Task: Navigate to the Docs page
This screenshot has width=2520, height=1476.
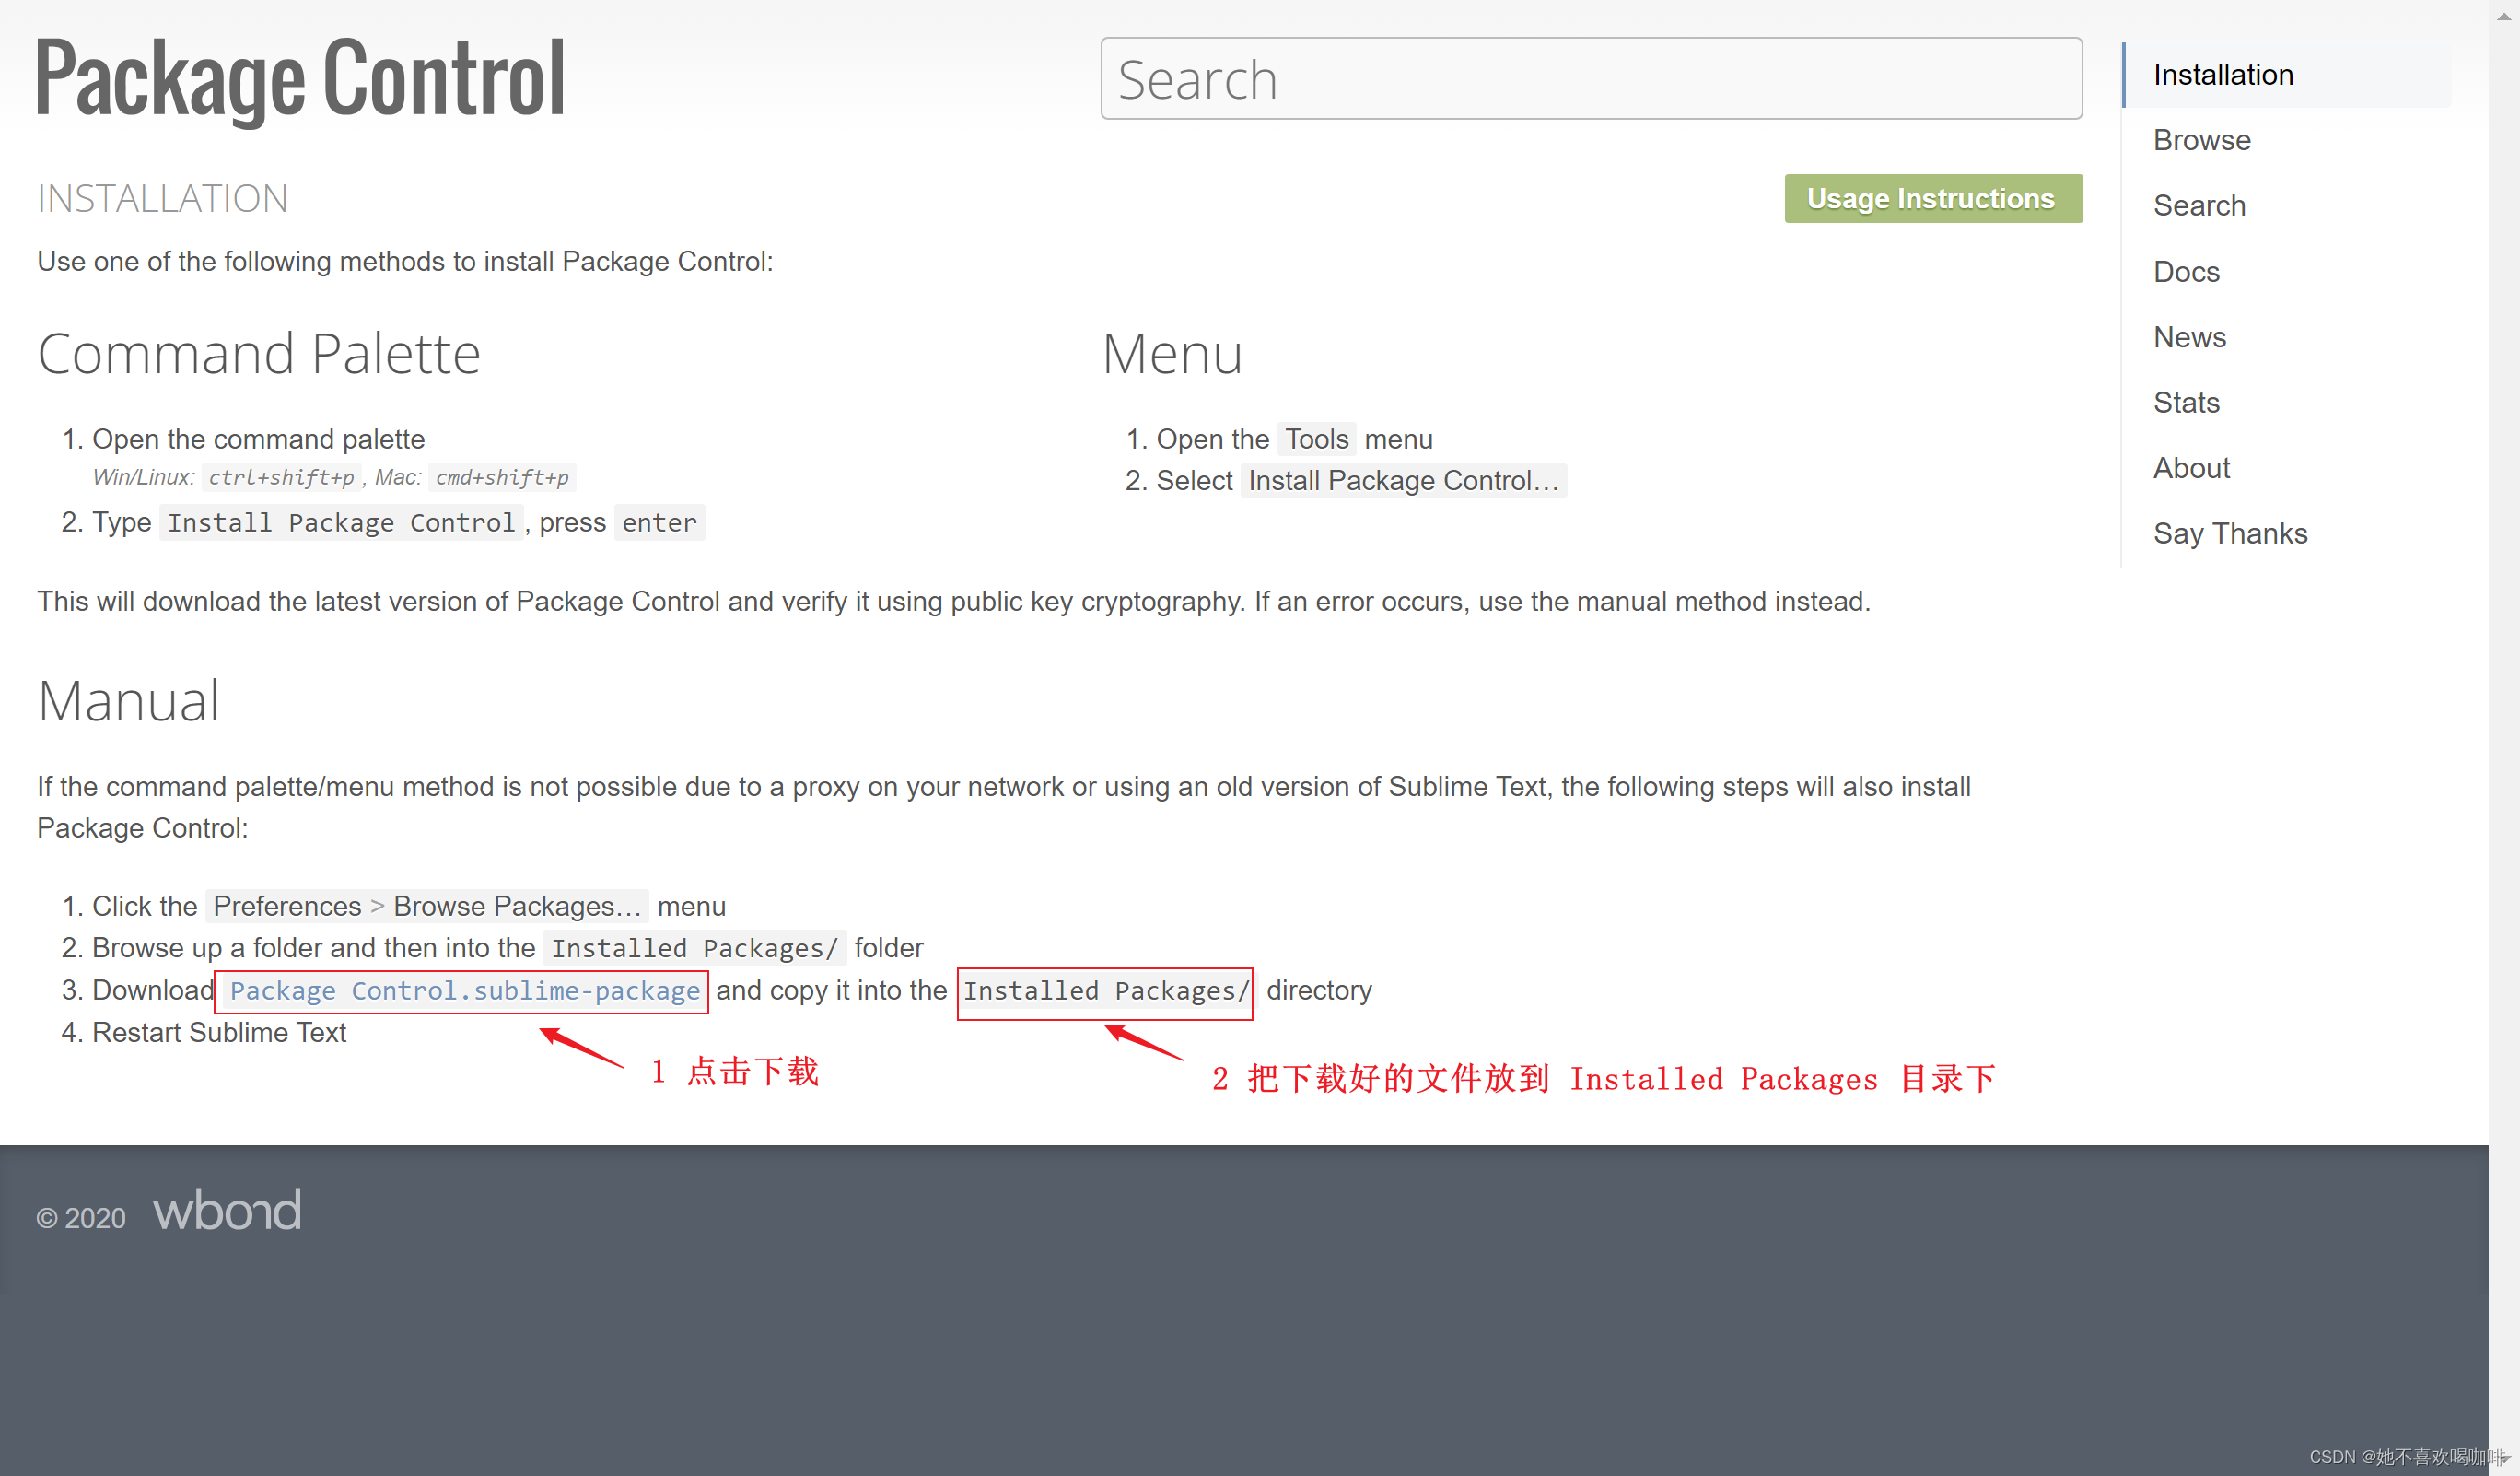Action: [2185, 272]
